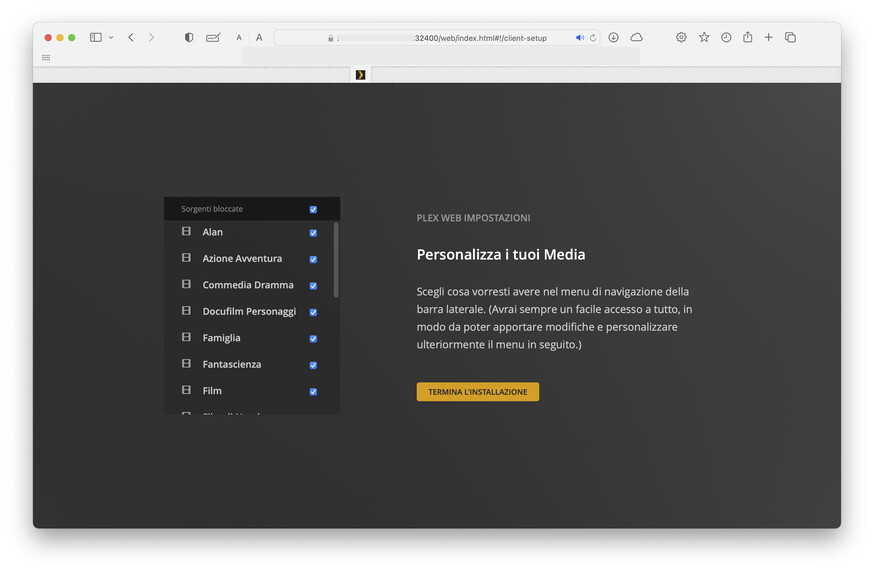Uncheck the Docufilm Personaggi checkbox

(313, 312)
